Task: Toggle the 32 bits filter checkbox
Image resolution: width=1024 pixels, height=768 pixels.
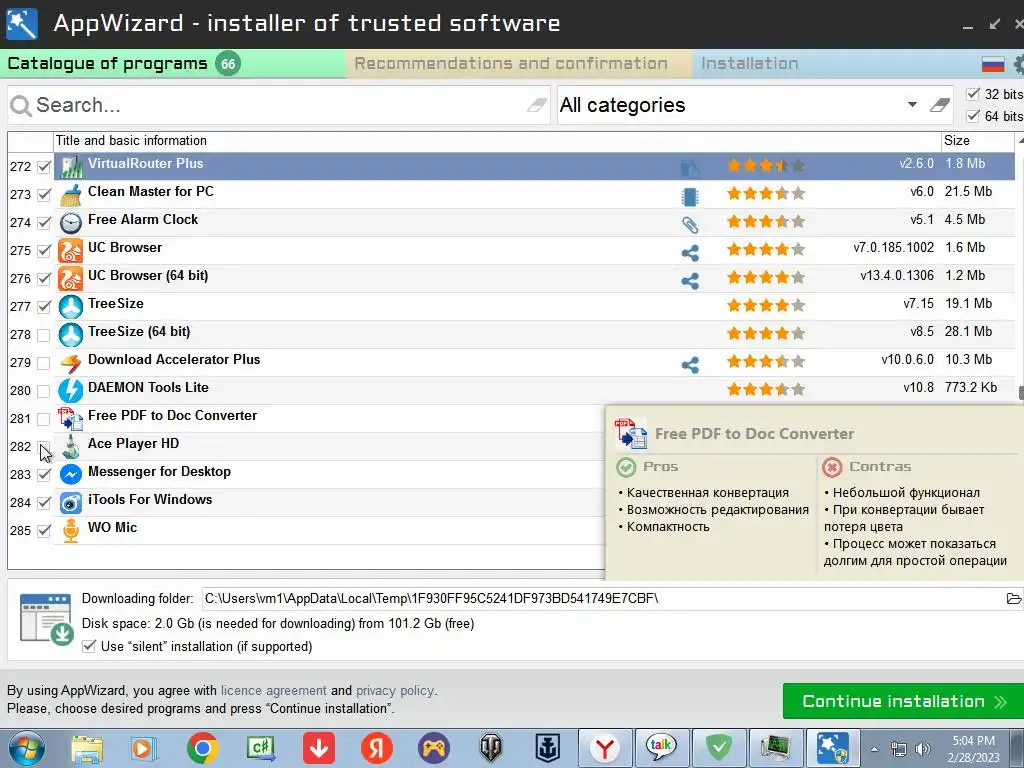Action: pyautogui.click(x=973, y=94)
